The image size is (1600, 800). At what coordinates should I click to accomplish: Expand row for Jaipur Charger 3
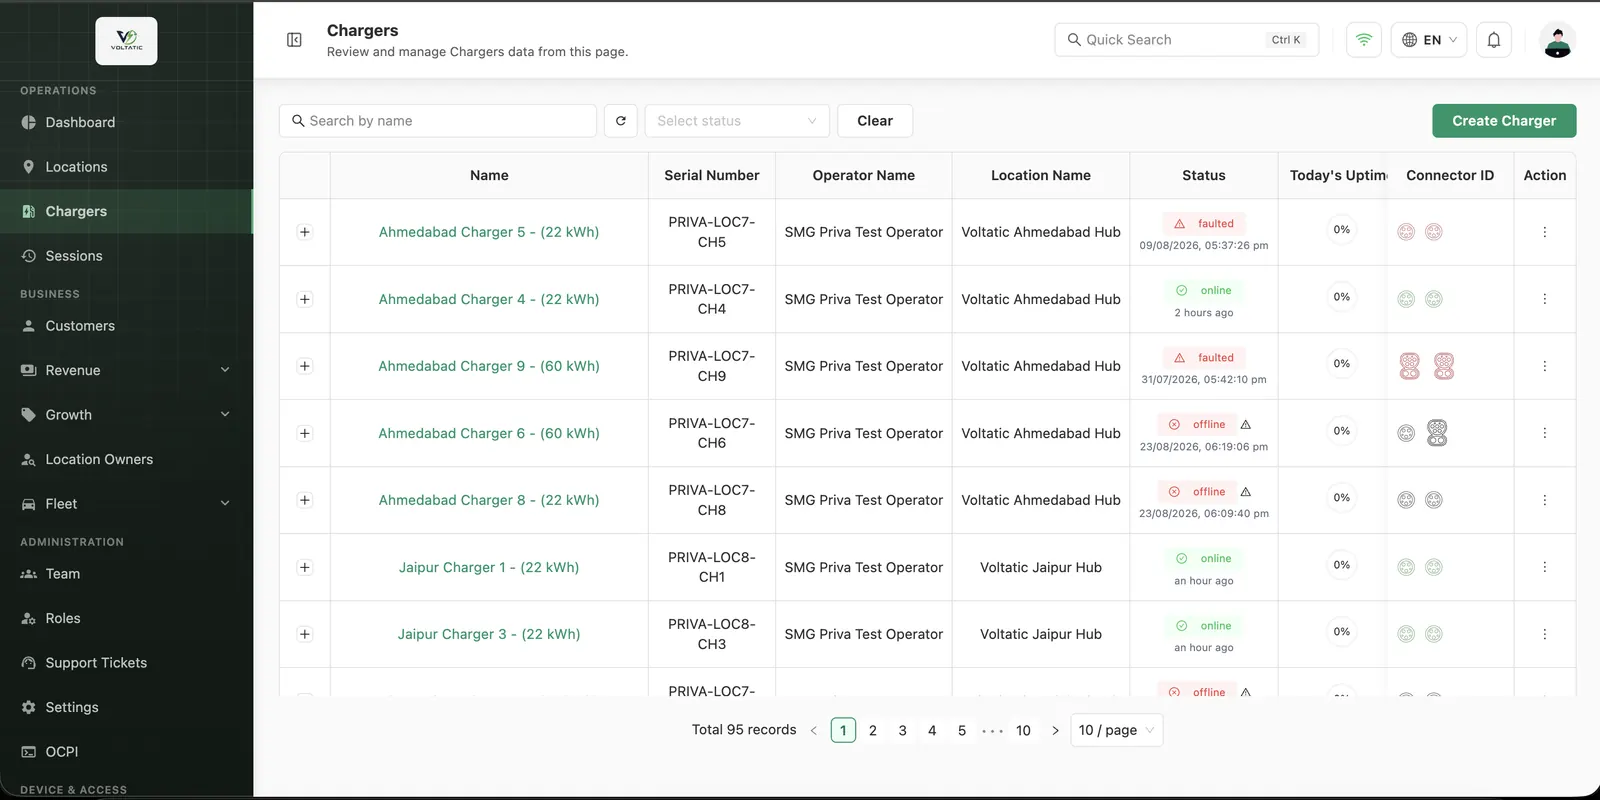(305, 634)
